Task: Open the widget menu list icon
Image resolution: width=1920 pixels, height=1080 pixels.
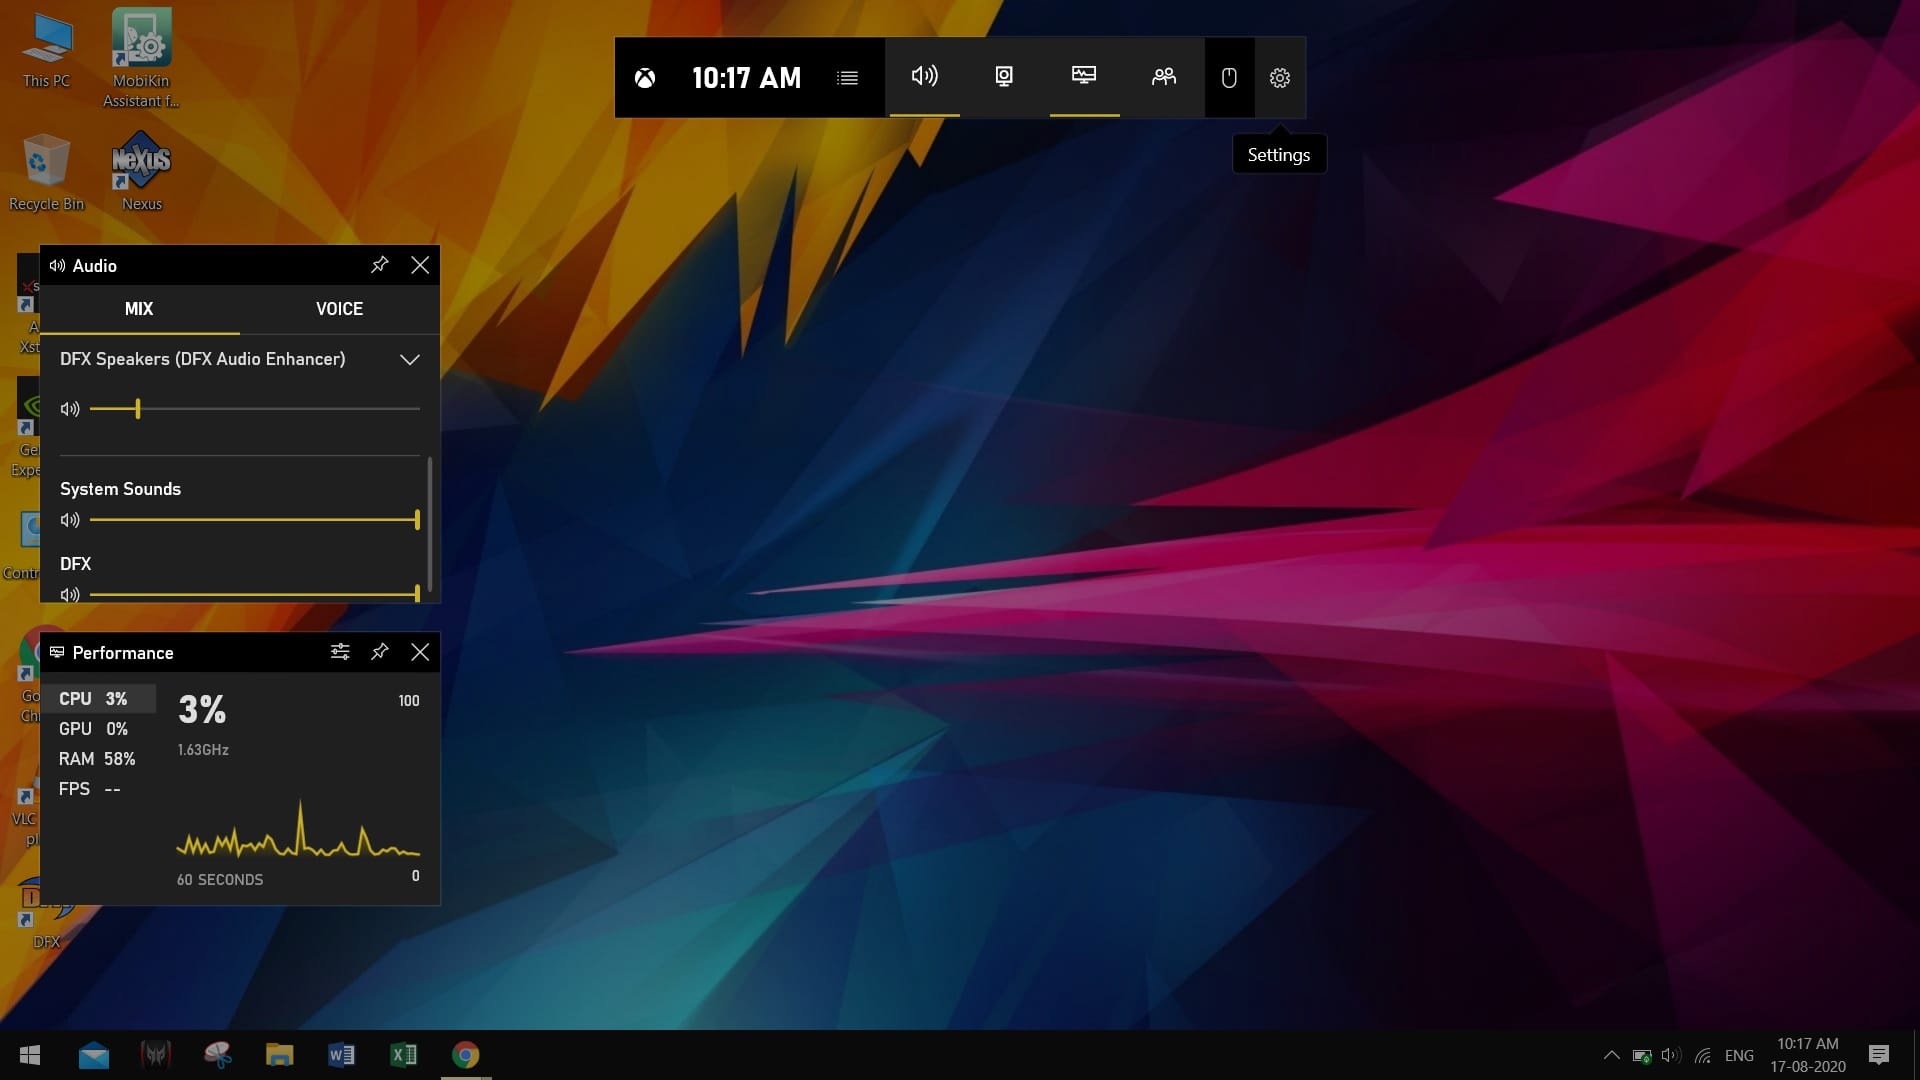Action: point(847,78)
